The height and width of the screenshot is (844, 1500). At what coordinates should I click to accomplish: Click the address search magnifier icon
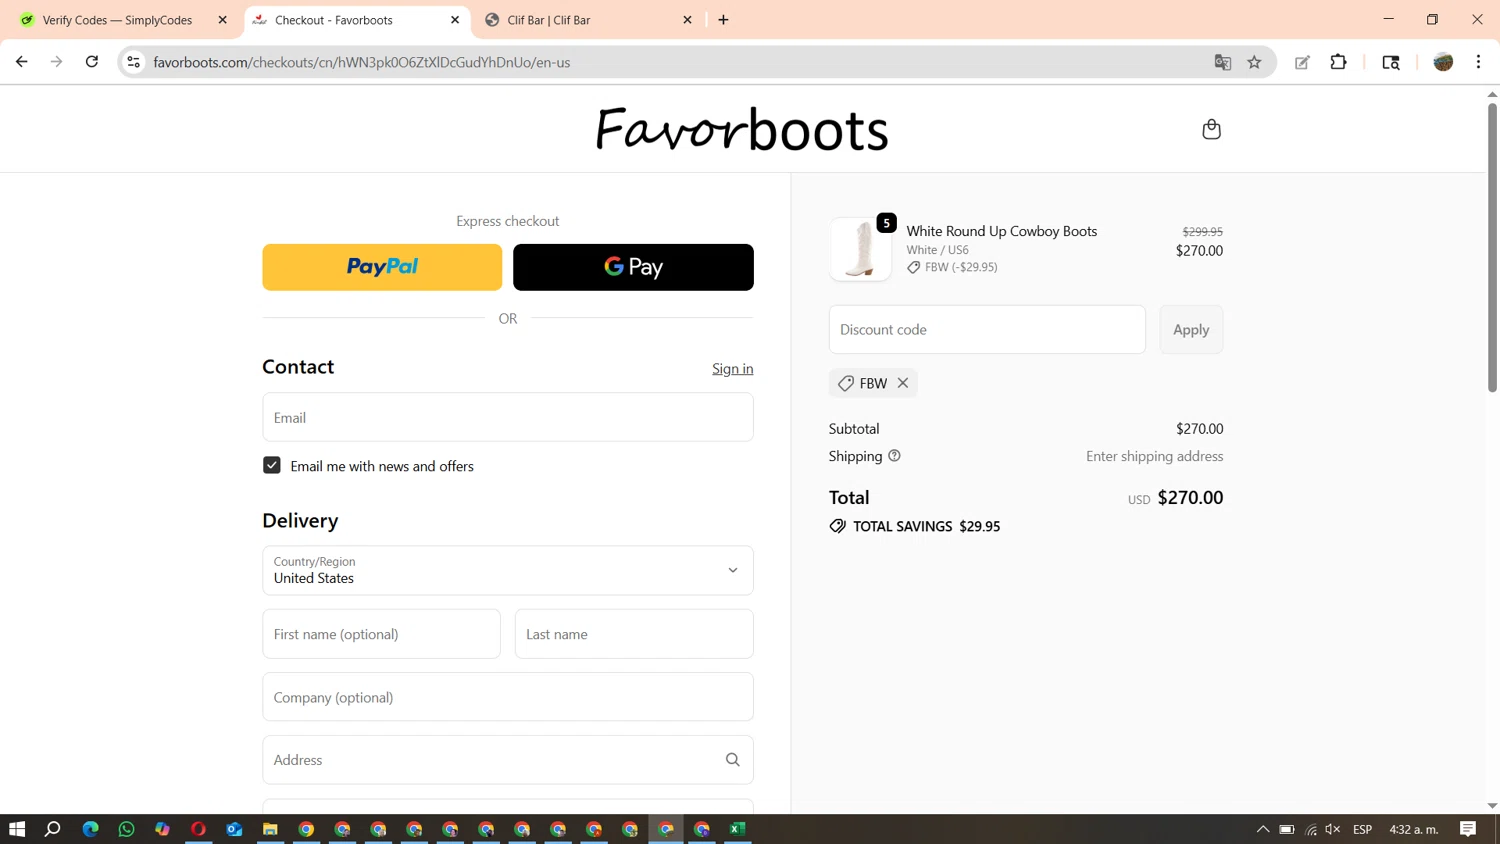733,760
